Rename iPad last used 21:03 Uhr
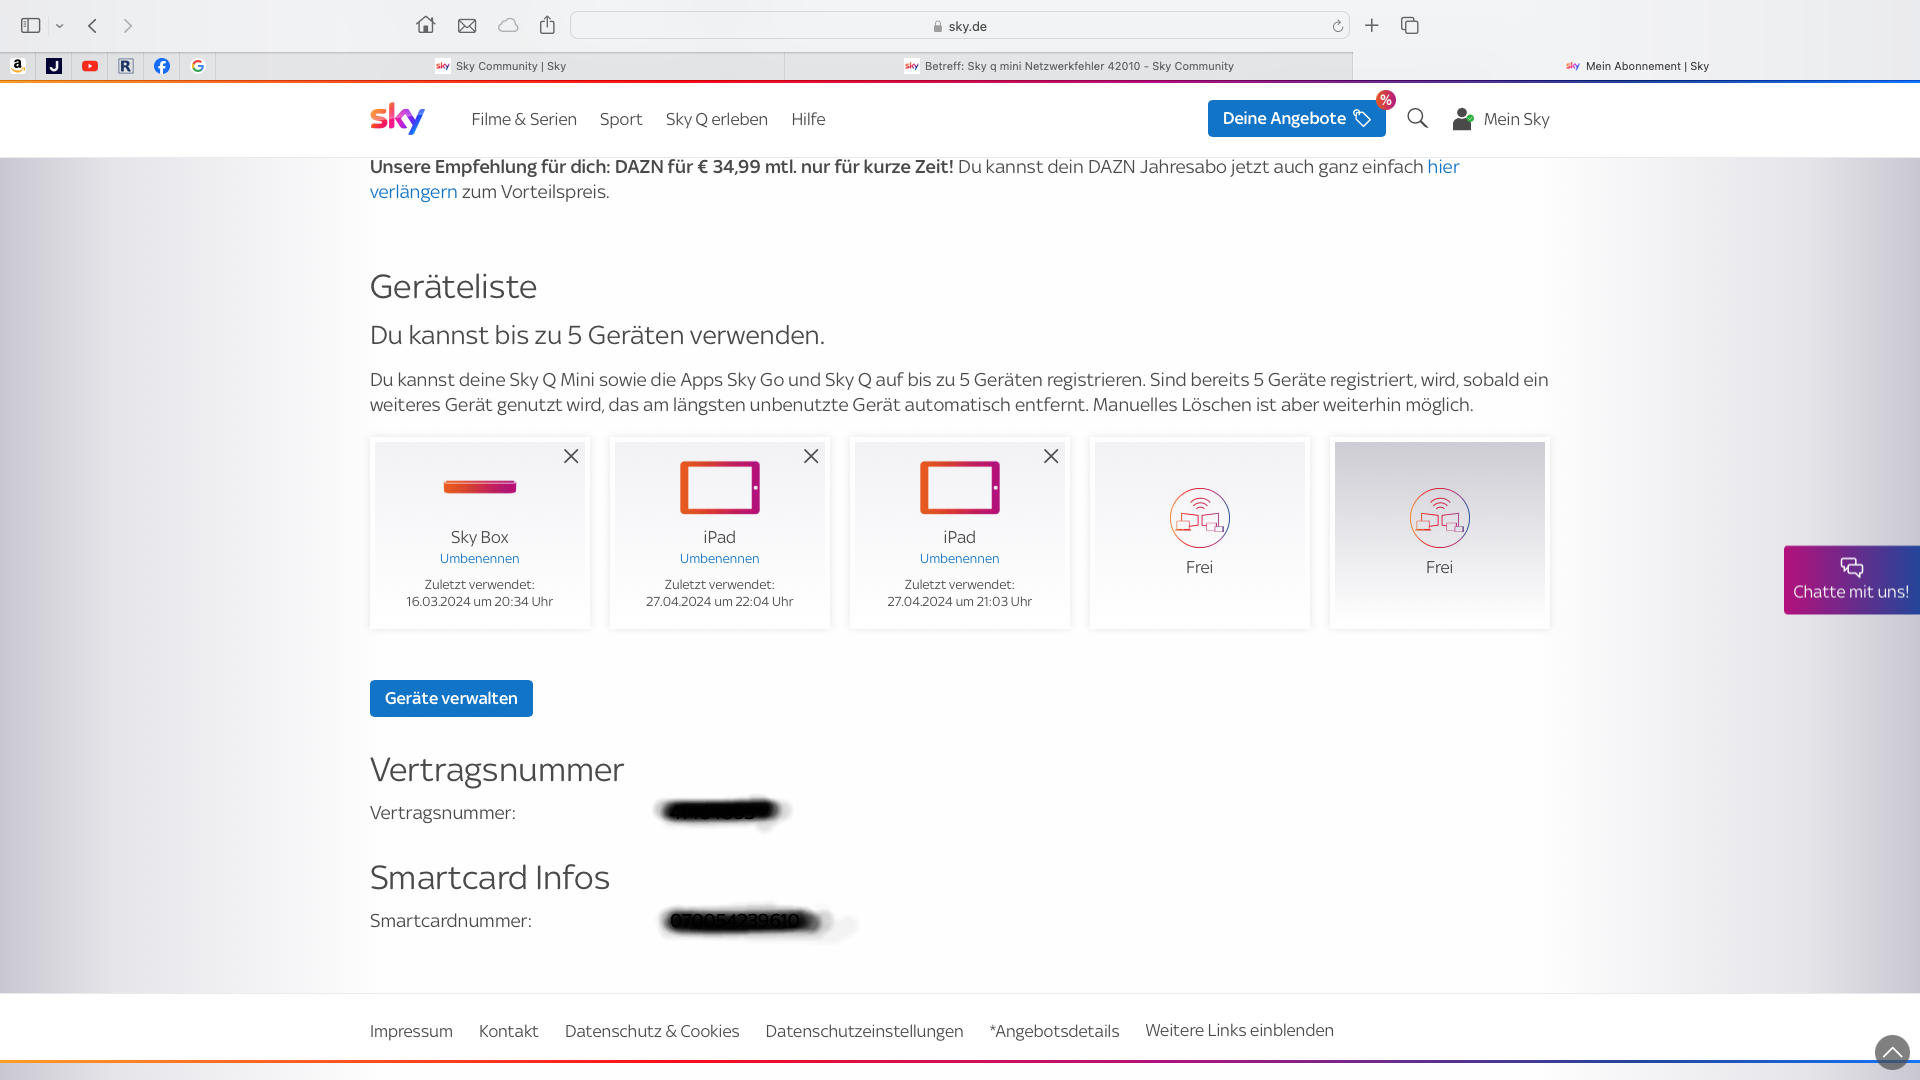Image resolution: width=1920 pixels, height=1080 pixels. tap(959, 559)
